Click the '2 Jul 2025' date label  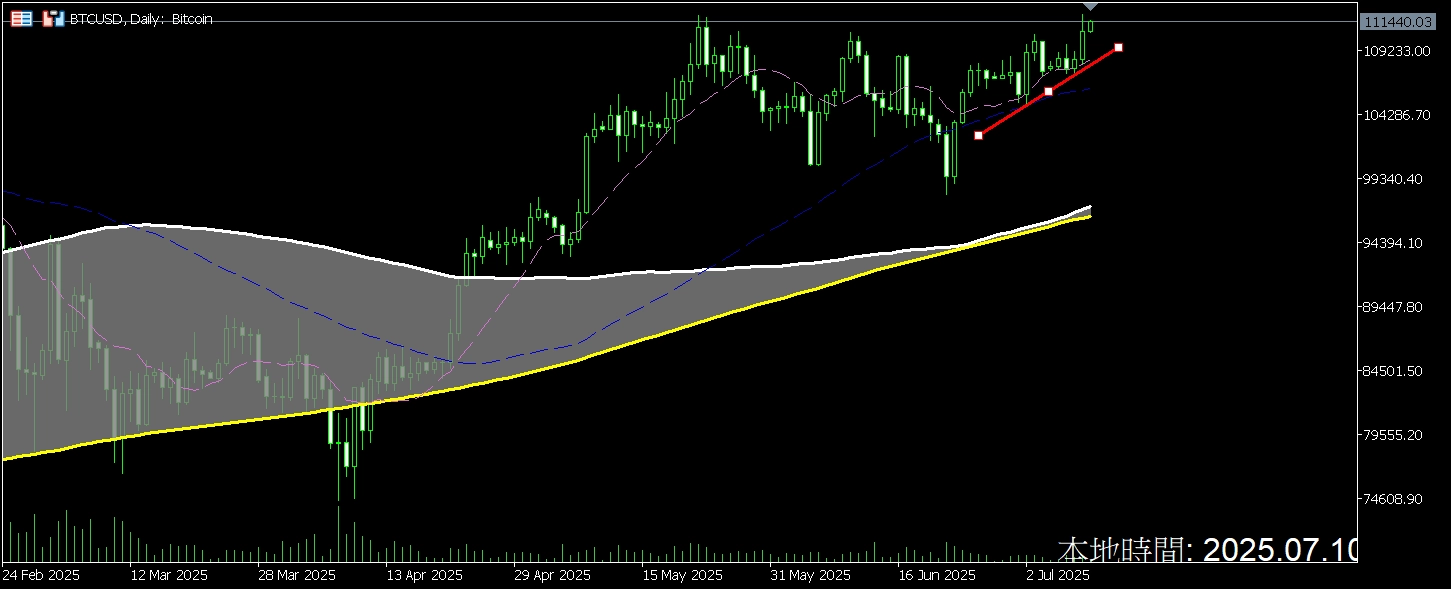(x=1058, y=576)
